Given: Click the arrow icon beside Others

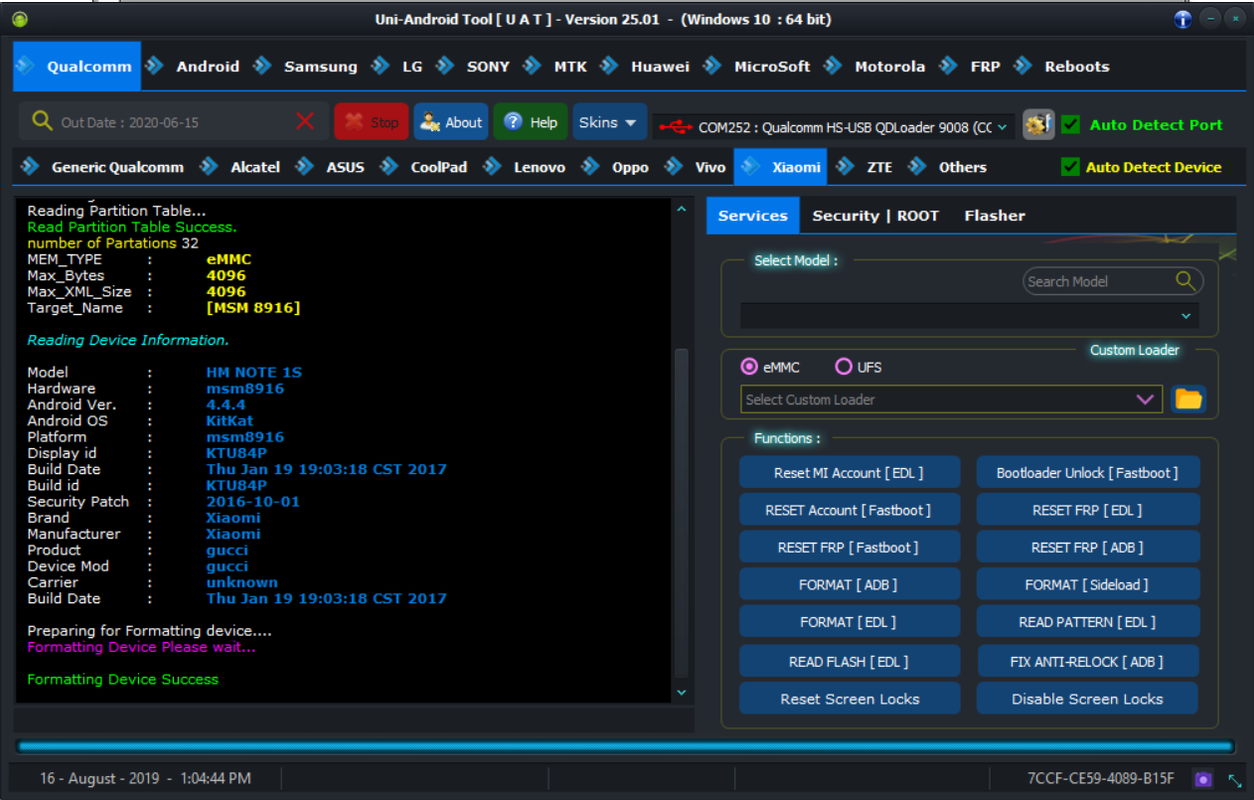Looking at the screenshot, I should pyautogui.click(x=918, y=167).
